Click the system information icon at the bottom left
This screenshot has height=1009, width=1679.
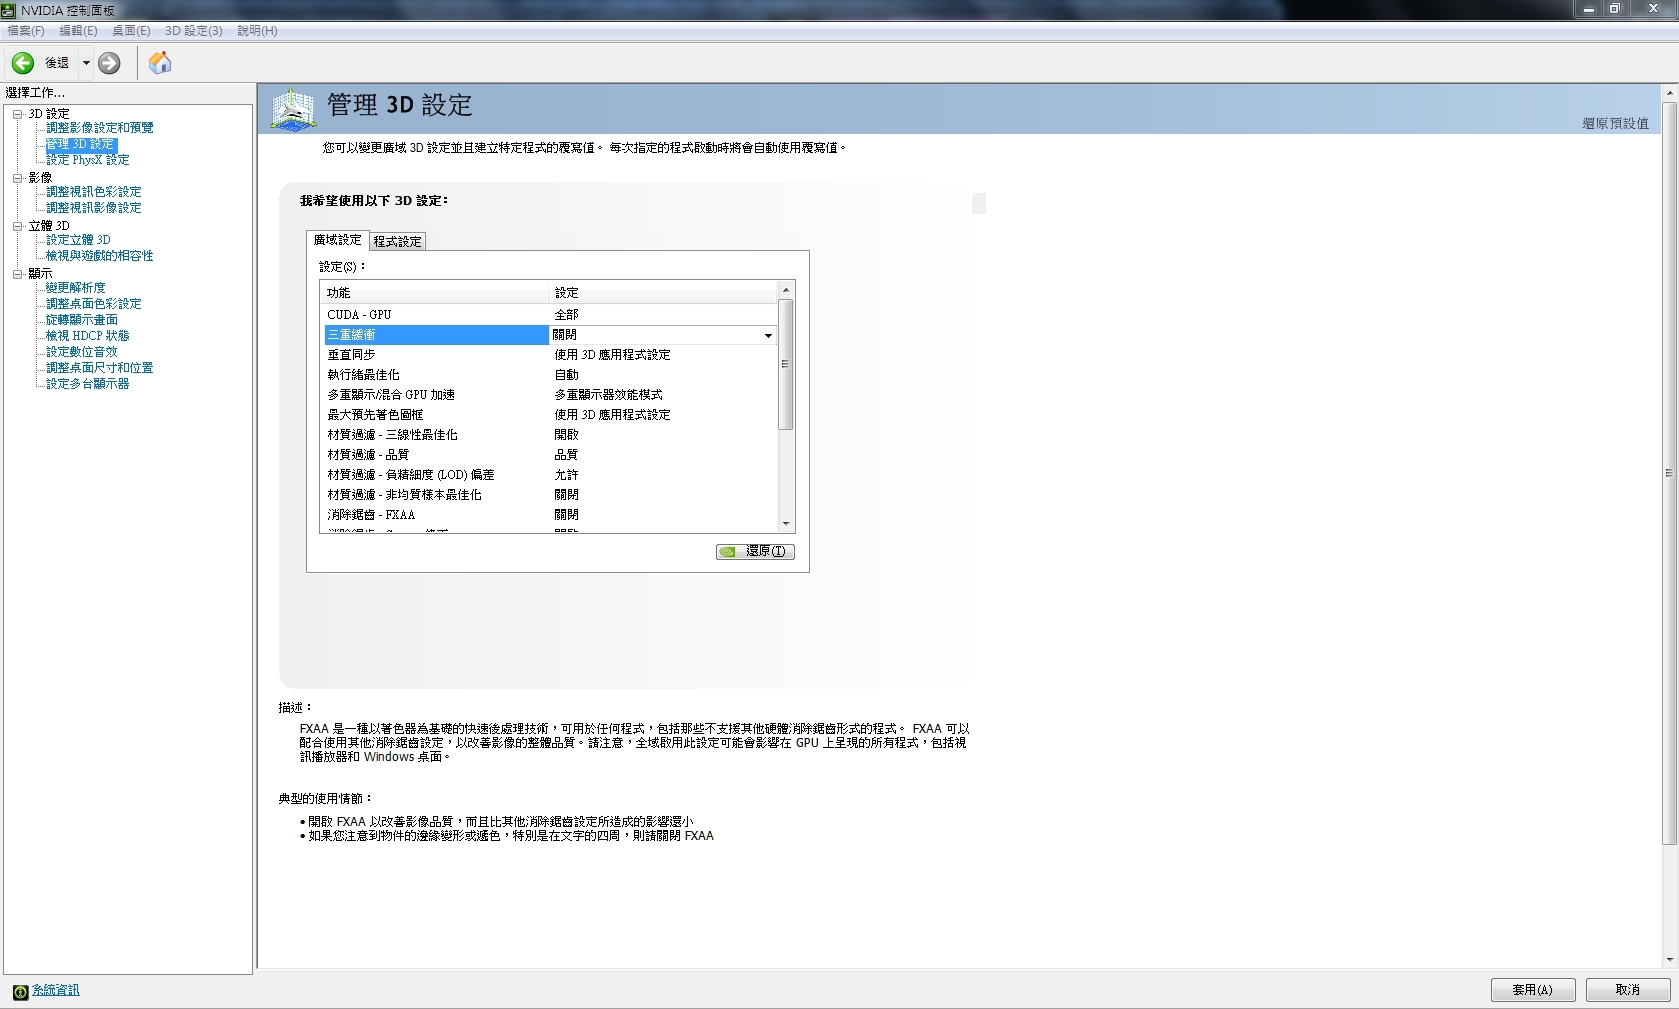point(20,991)
